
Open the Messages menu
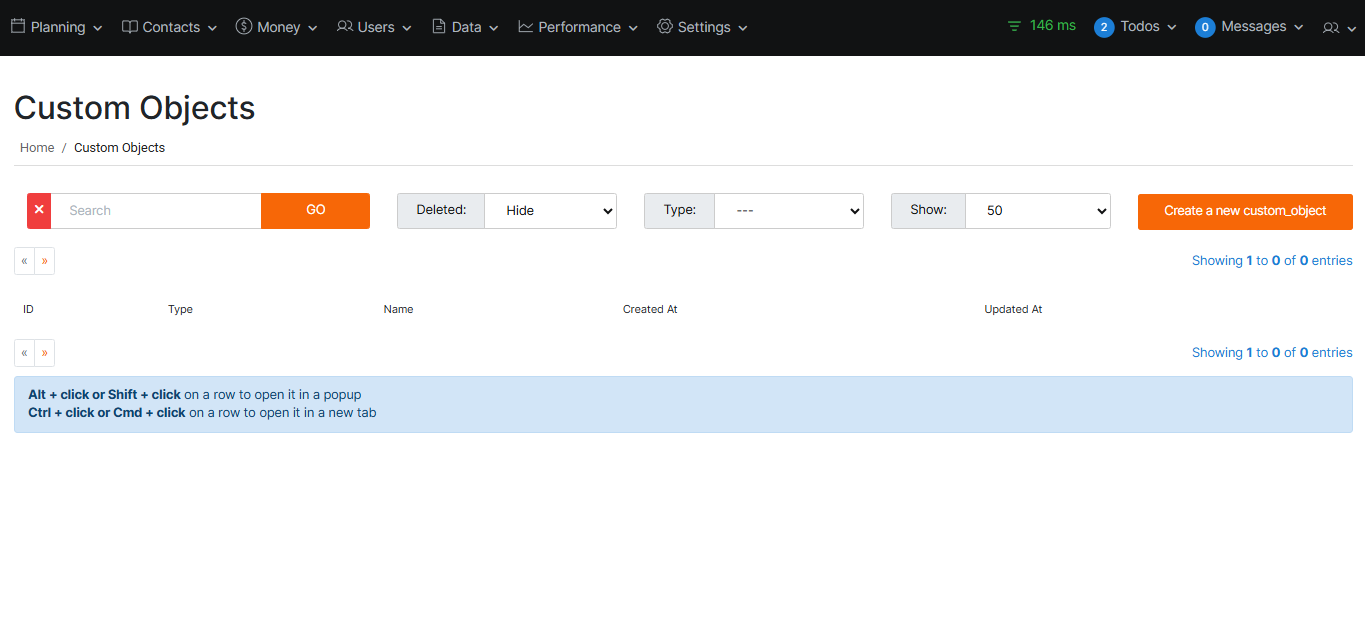[1249, 27]
